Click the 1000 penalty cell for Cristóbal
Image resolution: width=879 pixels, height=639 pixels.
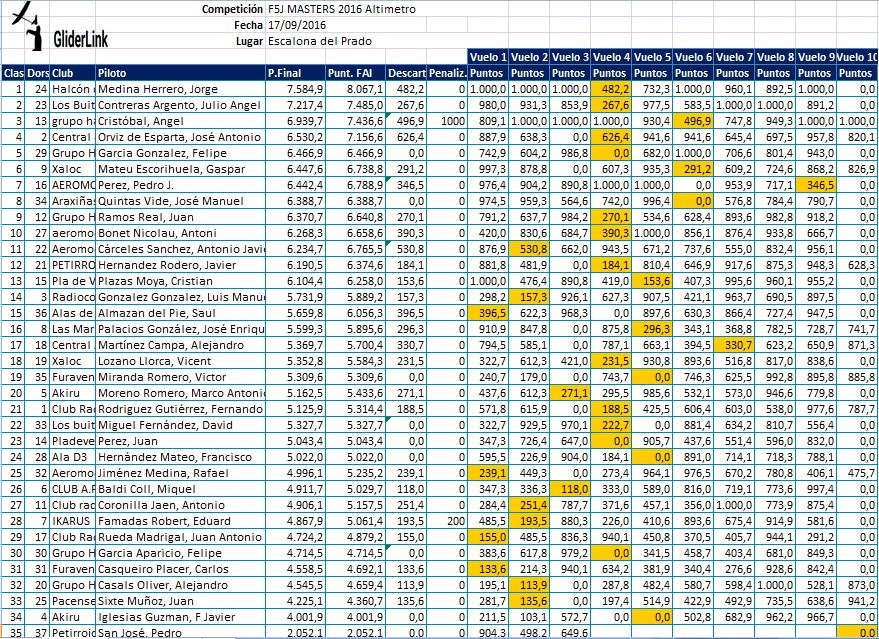tap(447, 121)
